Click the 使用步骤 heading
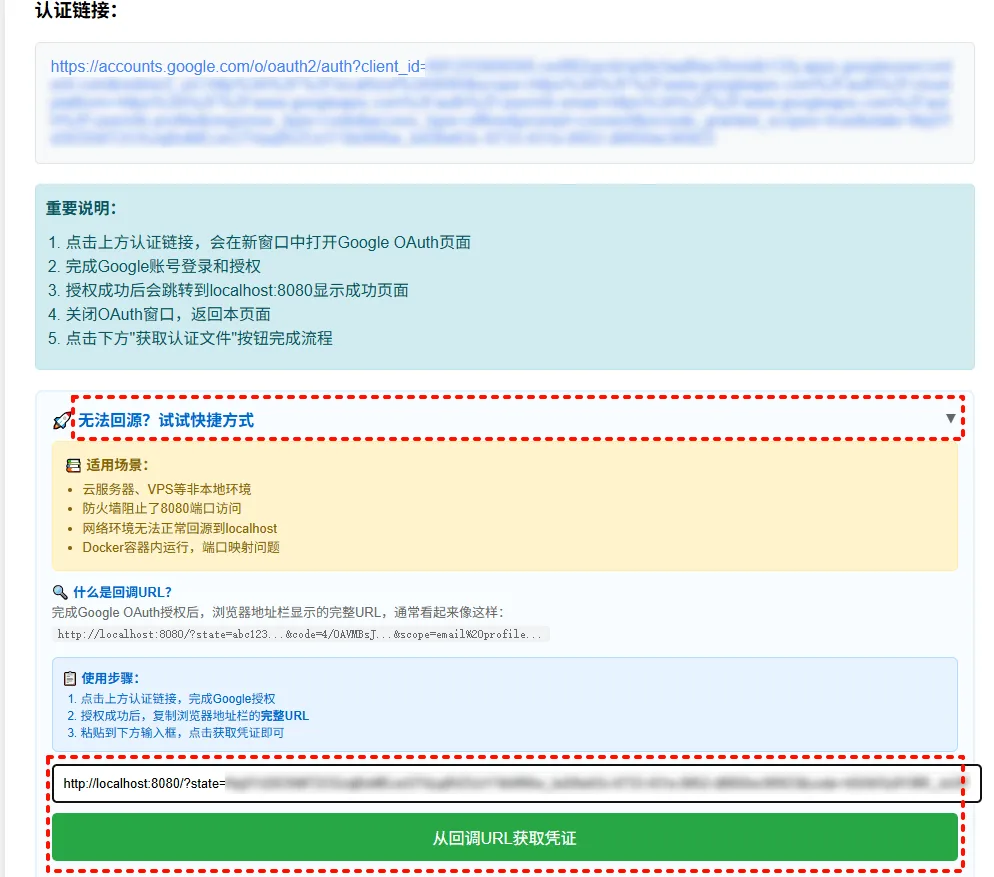Viewport: 994px width, 877px height. pos(106,677)
